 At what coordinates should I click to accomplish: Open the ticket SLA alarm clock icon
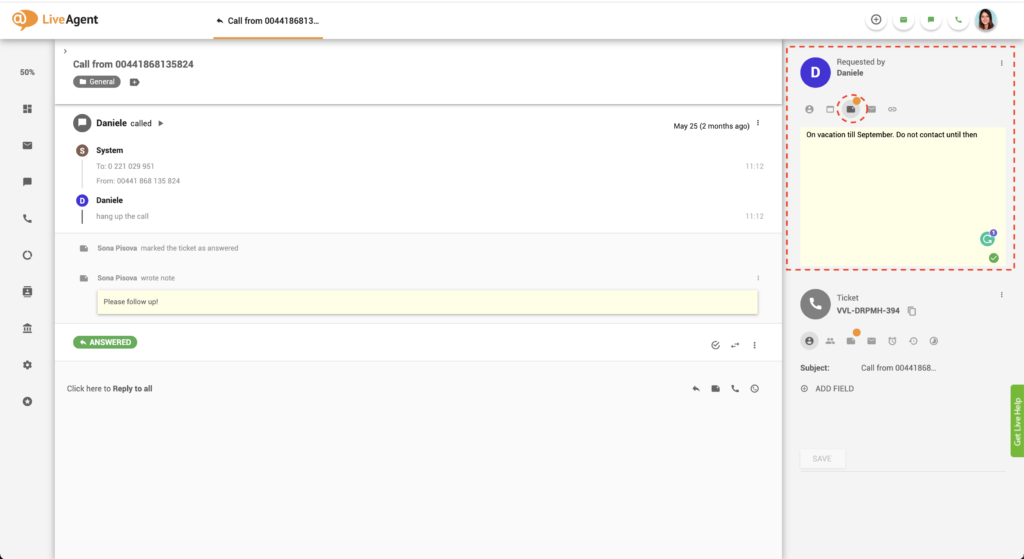892,341
